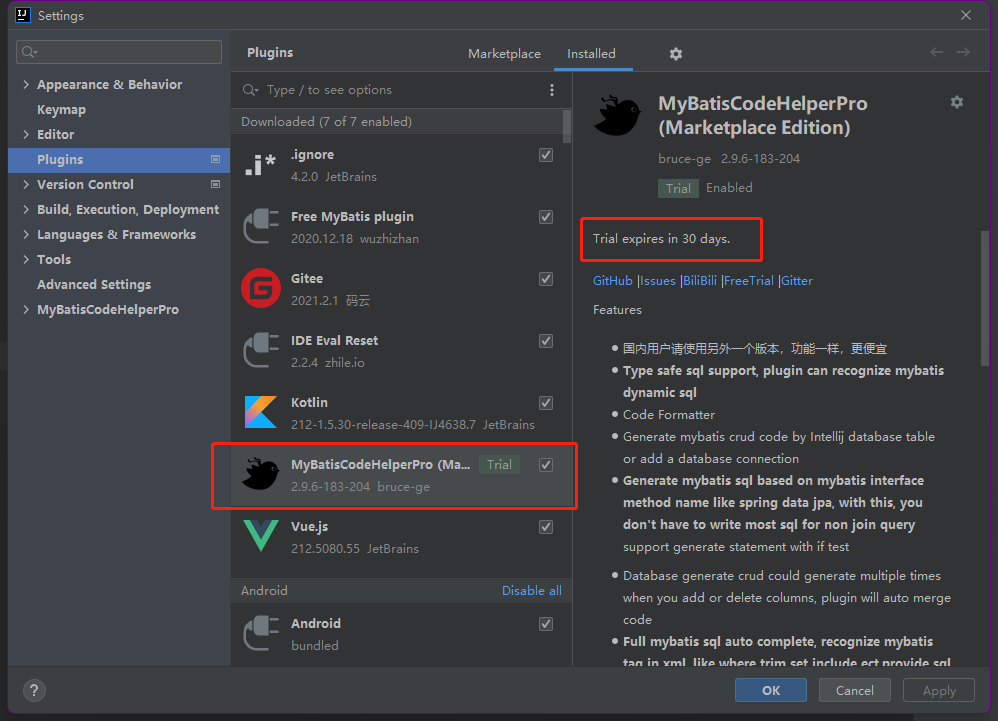Click the Trial tag on MyBatisCodeHelperPro row

(499, 465)
